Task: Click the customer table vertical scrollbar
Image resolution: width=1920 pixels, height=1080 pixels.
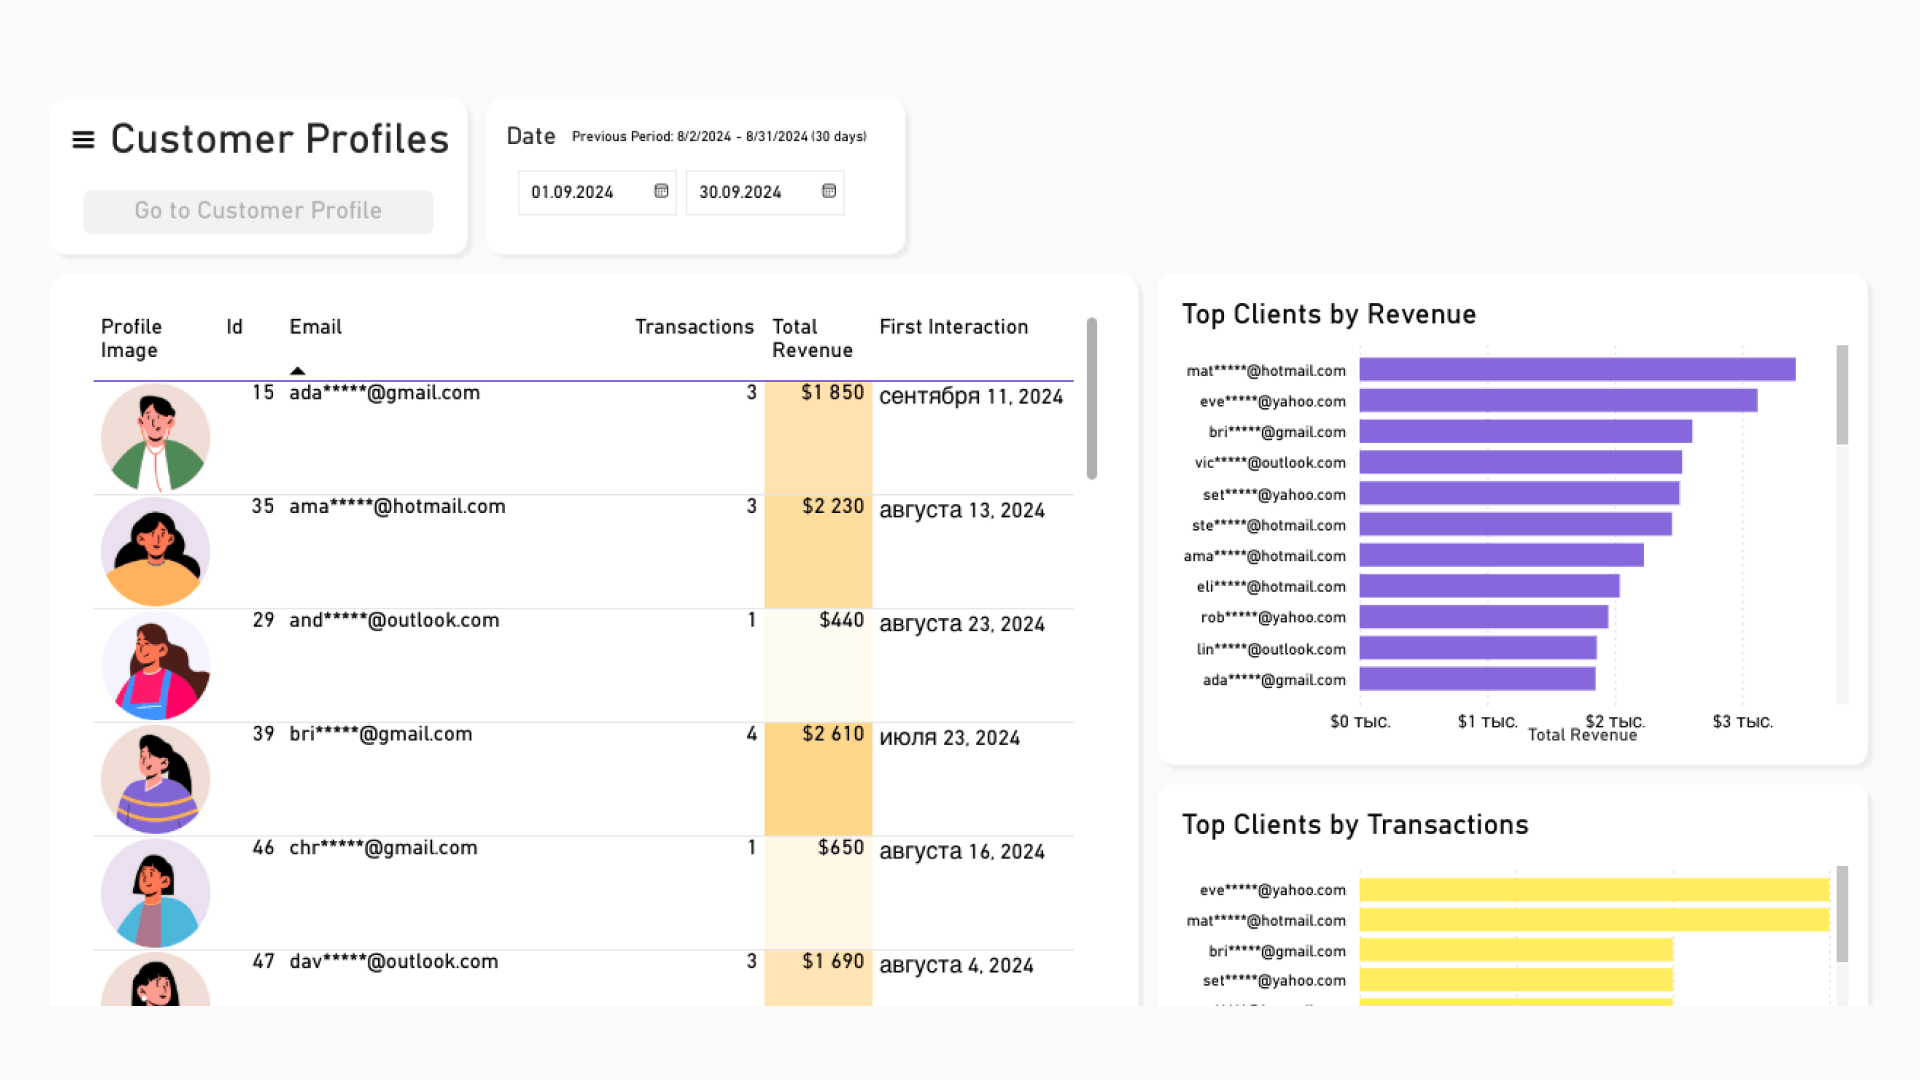Action: (1091, 398)
